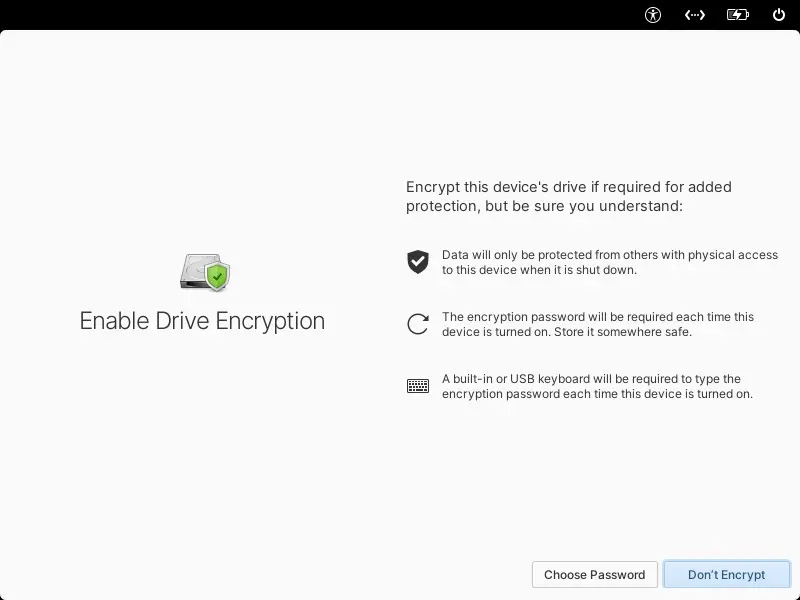Click the empty black top panel area
Viewport: 800px width, 600px height.
pyautogui.click(x=300, y=15)
